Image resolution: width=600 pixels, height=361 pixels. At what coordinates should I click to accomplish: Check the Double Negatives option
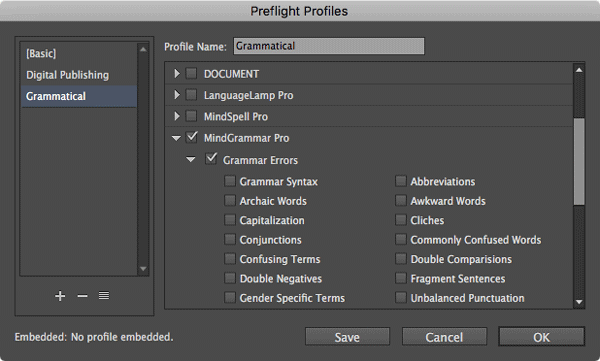(230, 278)
